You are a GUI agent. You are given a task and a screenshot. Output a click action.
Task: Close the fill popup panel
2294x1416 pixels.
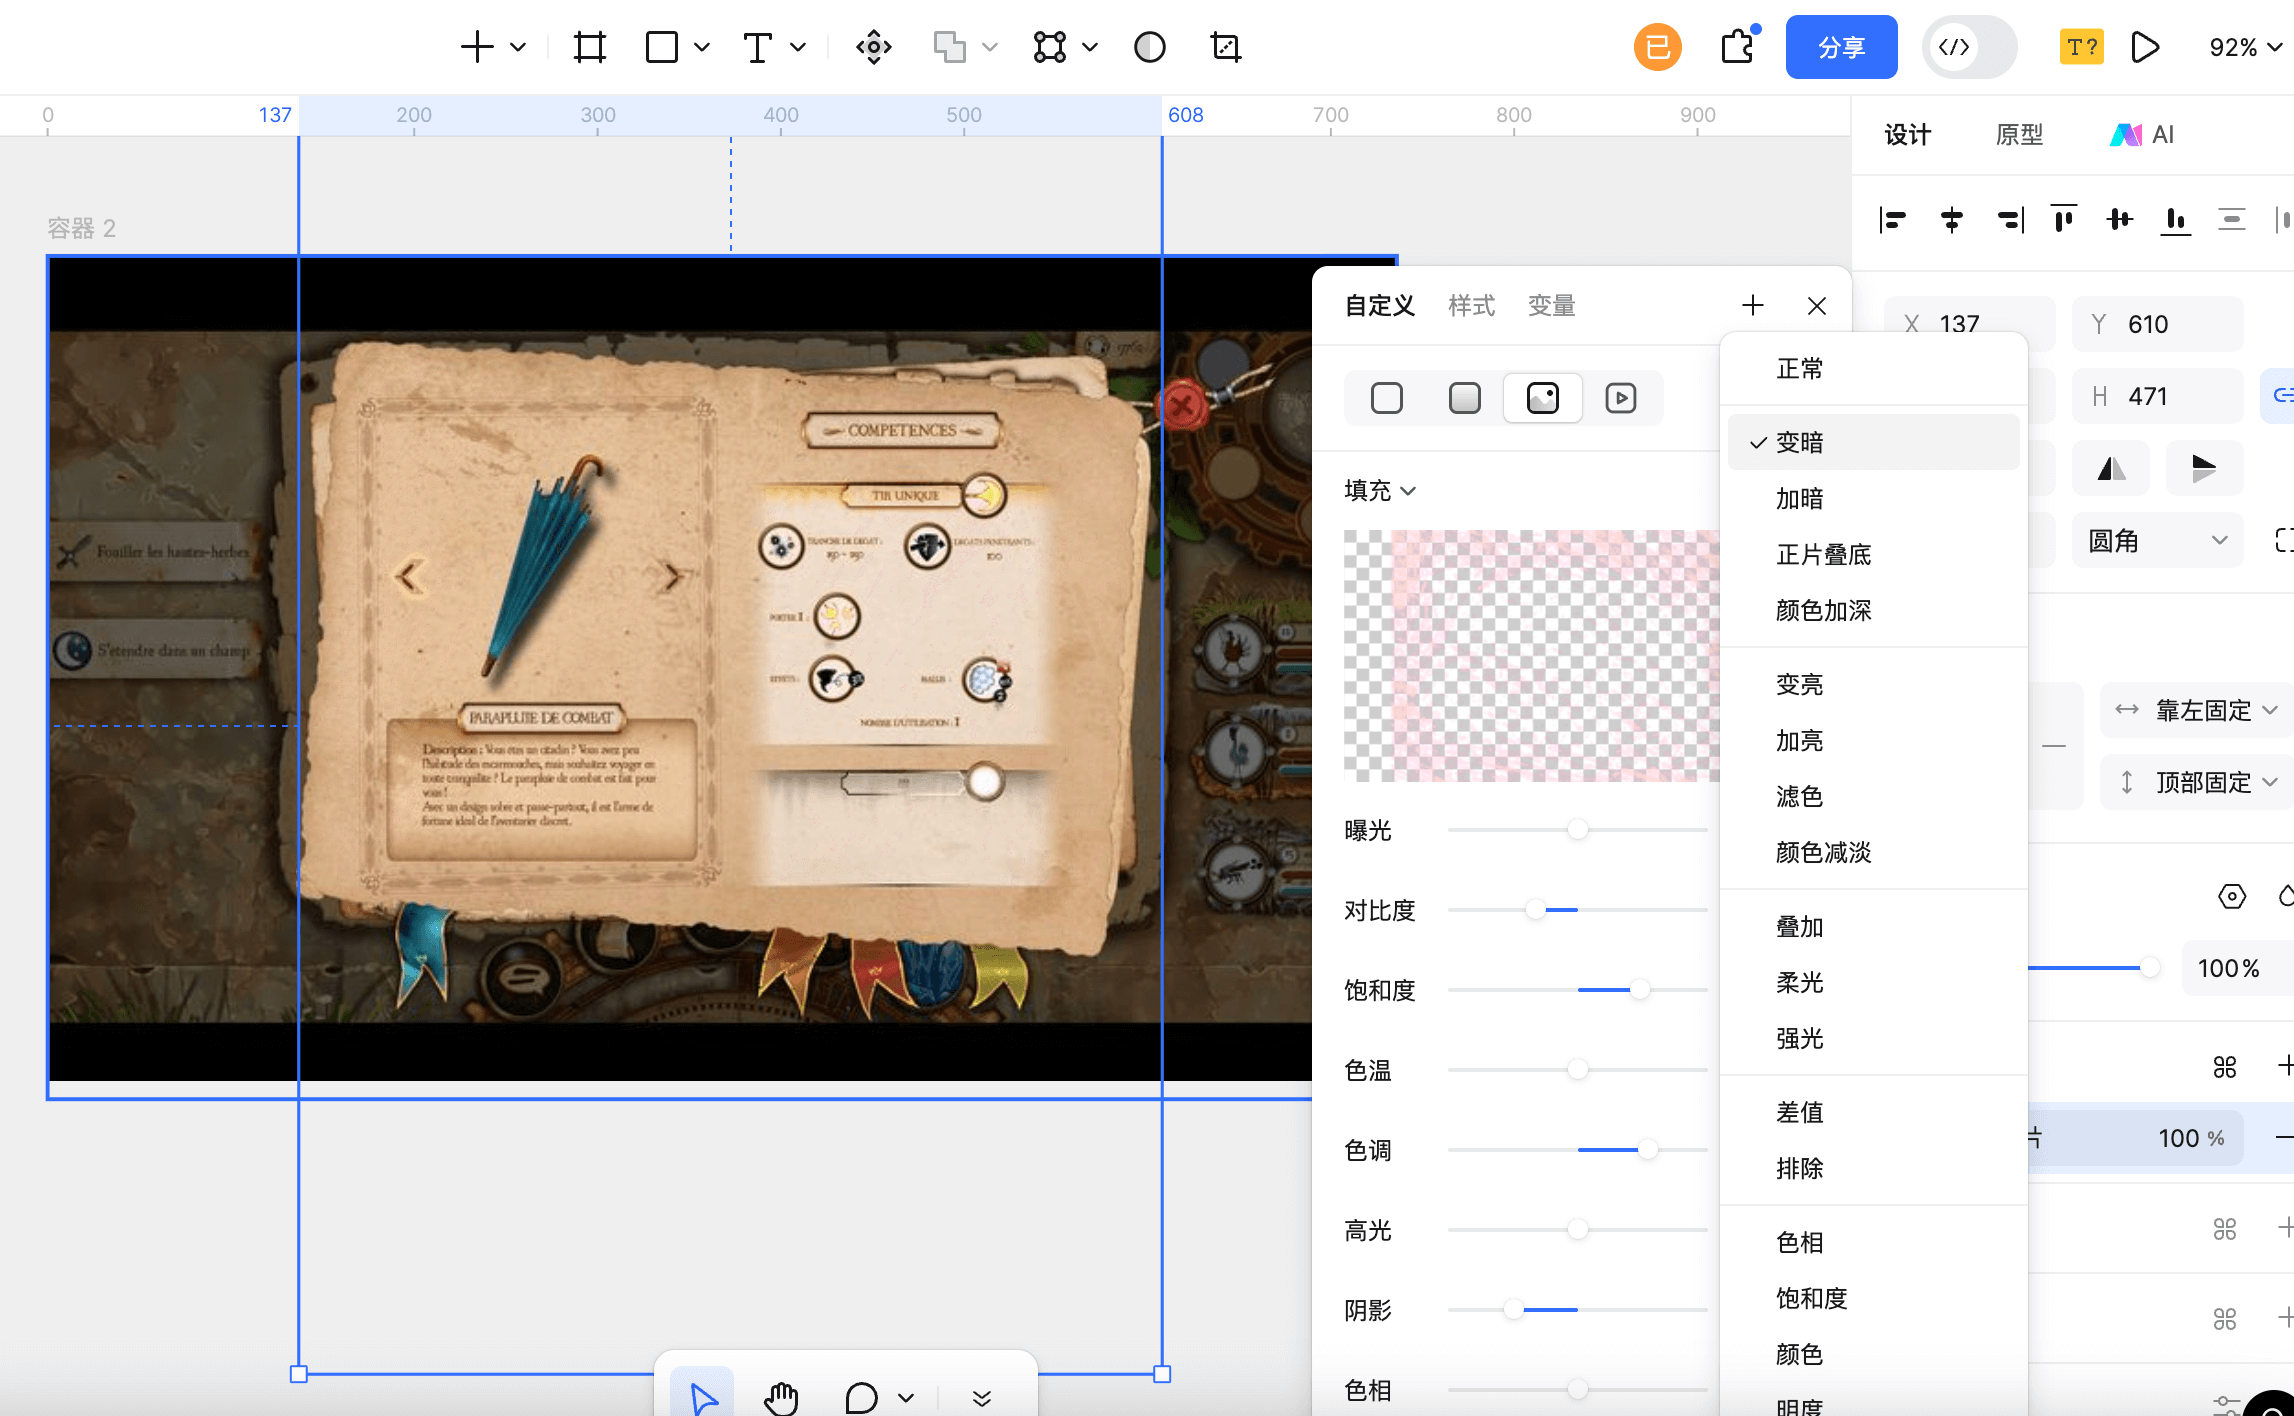pos(1816,306)
